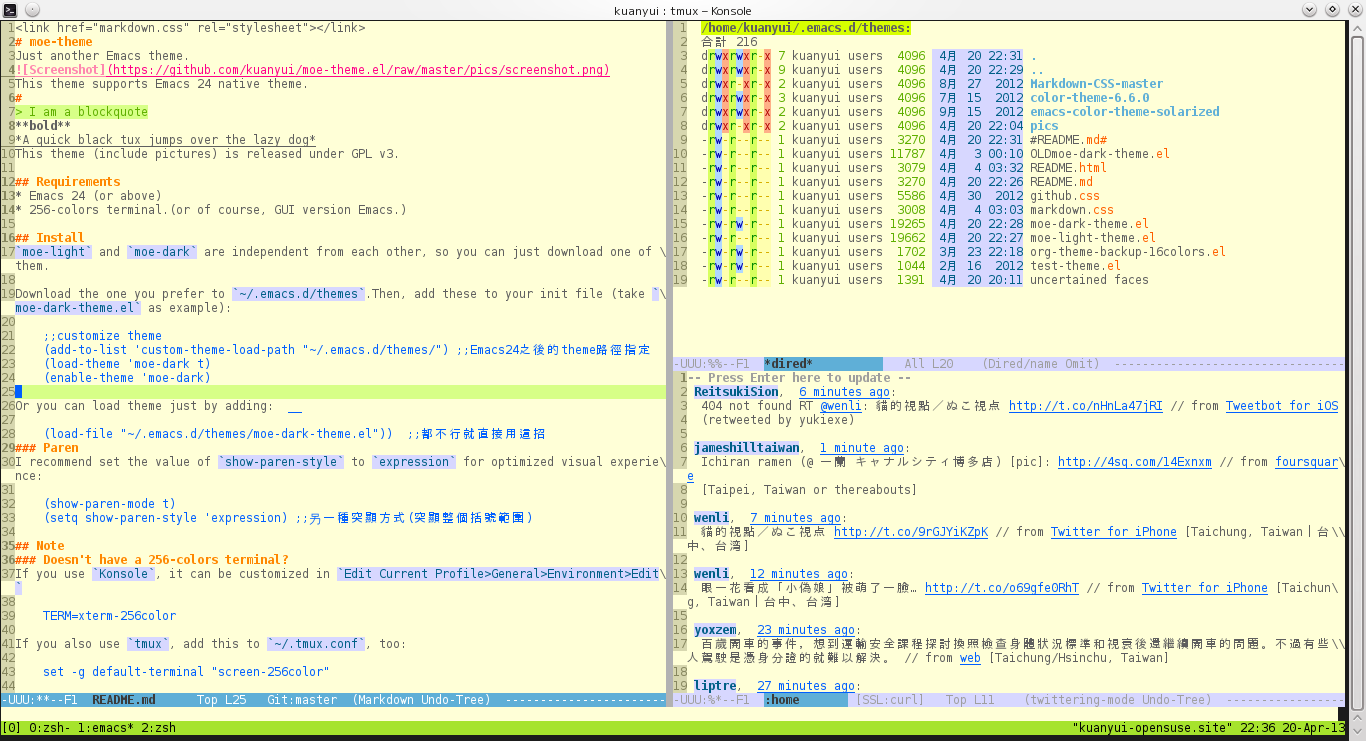
Task: Click dired header /home/kuanyui/.emacs.d/themes:
Action: point(806,28)
